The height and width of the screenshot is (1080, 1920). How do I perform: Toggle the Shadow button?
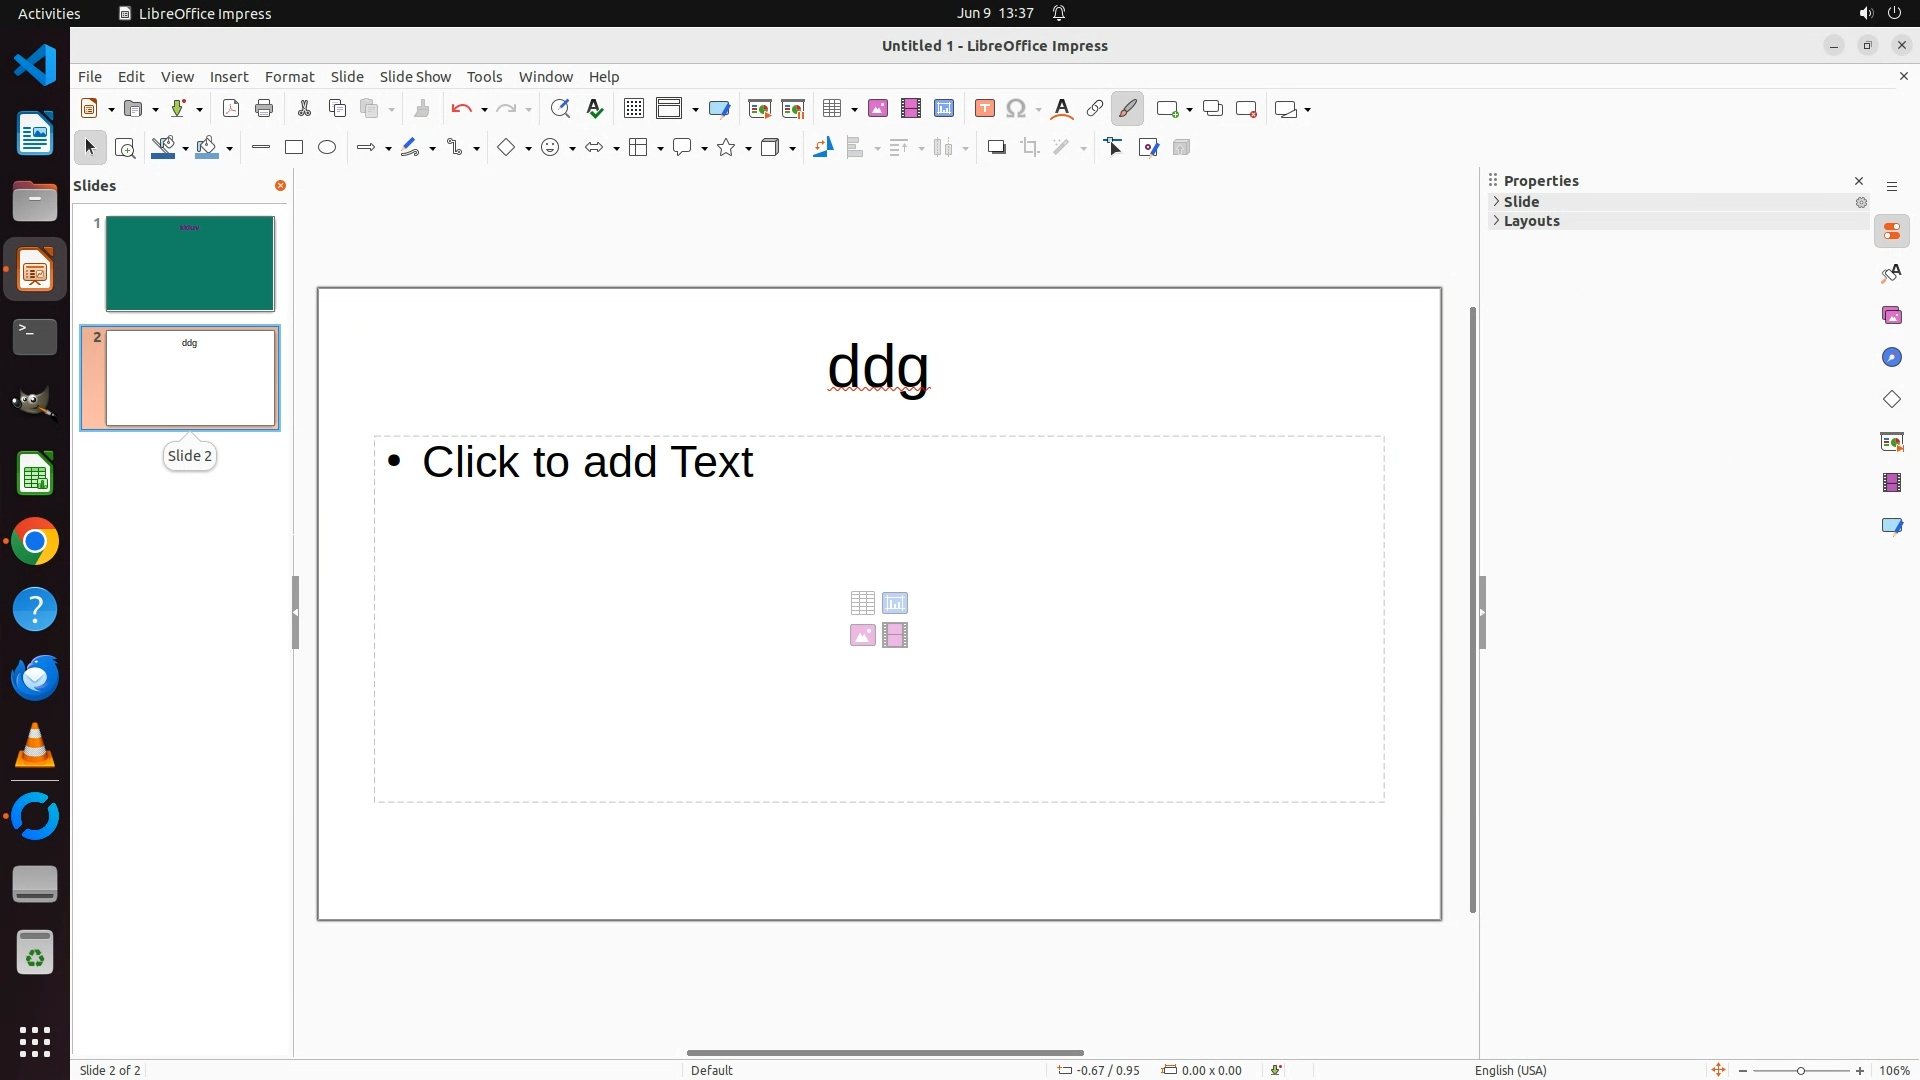pyautogui.click(x=996, y=148)
